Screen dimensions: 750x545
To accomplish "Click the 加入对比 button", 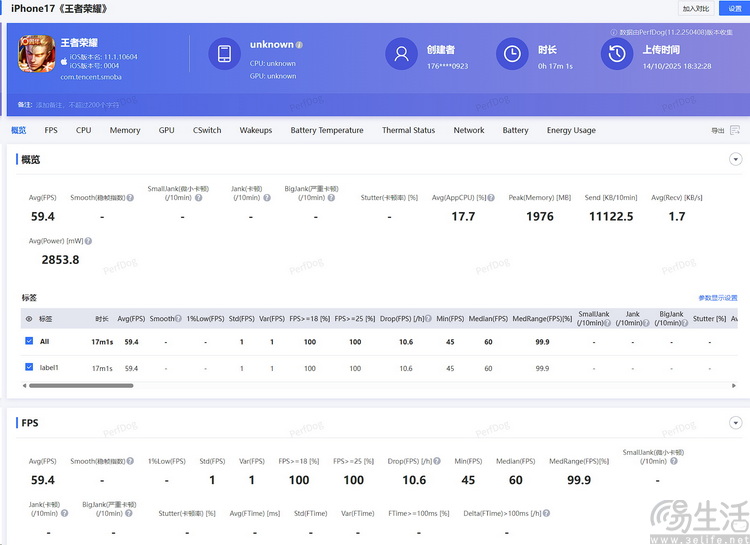I will tap(696, 8).
